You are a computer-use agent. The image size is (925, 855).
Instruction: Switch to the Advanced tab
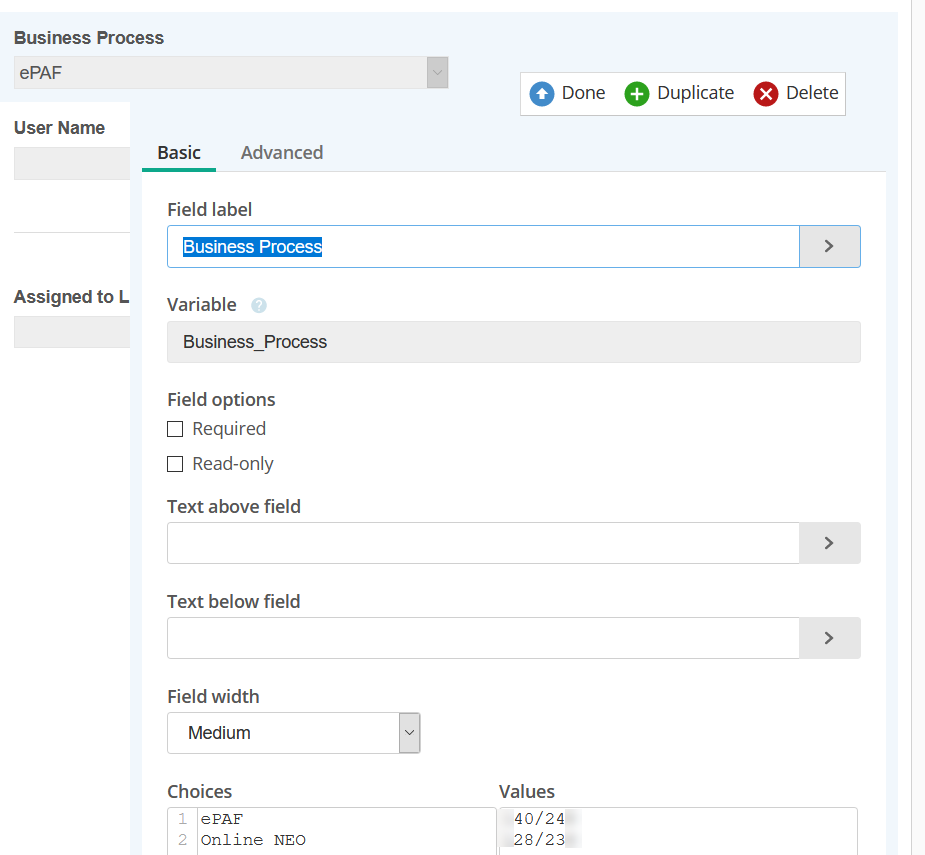(281, 153)
